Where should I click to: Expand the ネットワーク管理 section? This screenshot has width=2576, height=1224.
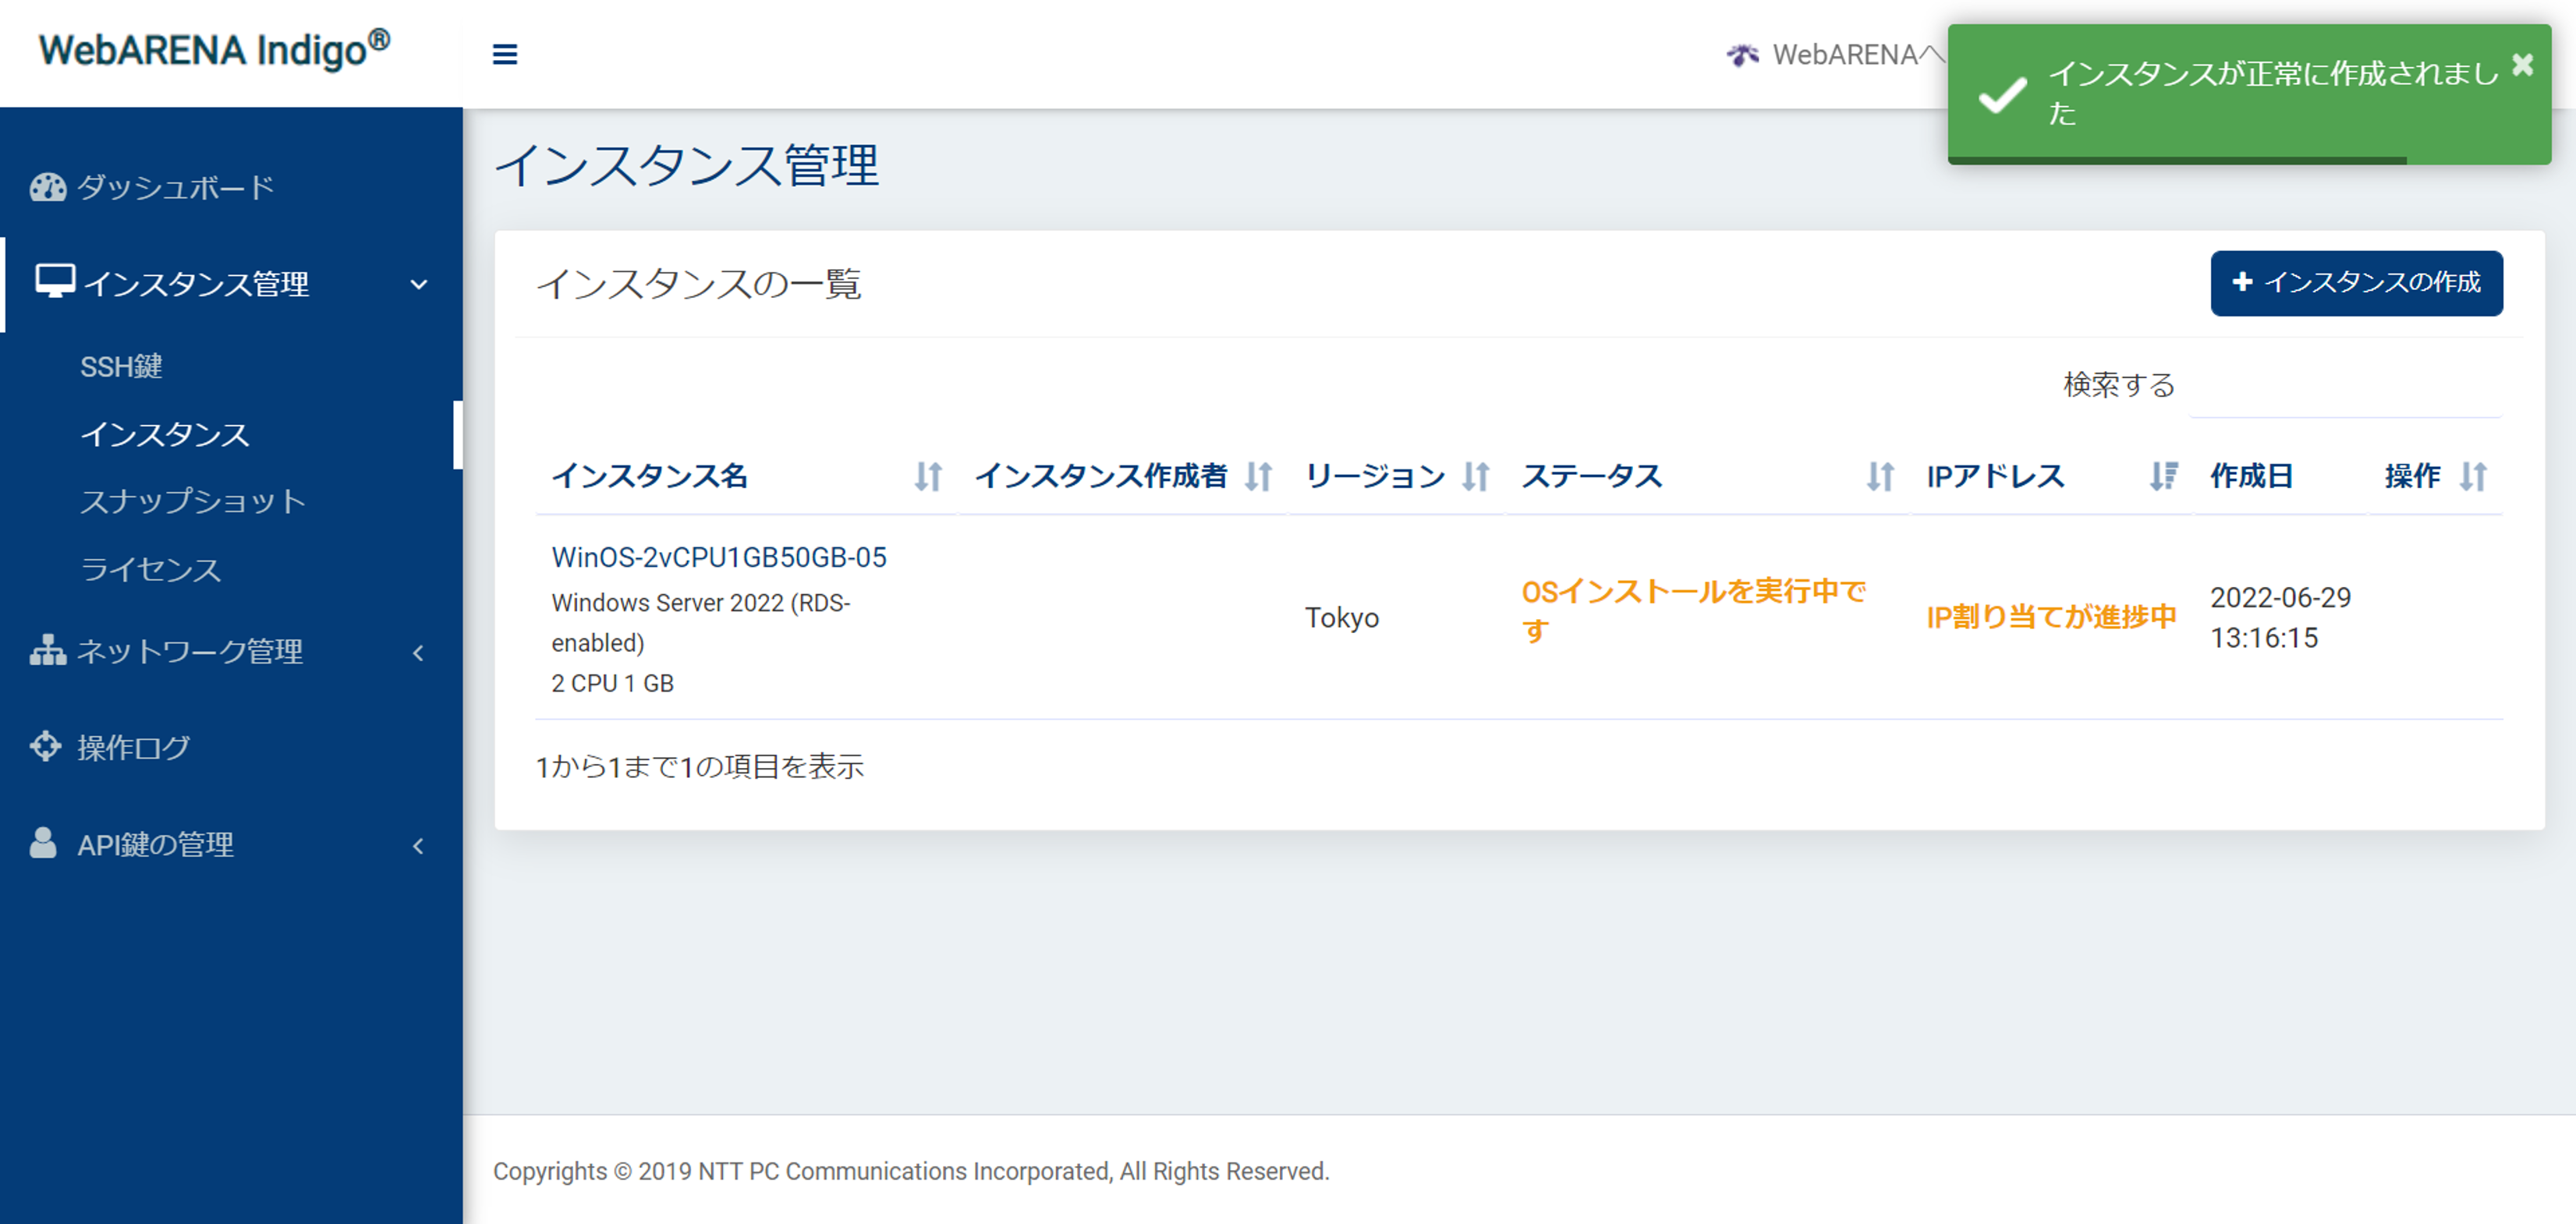pyautogui.click(x=418, y=651)
